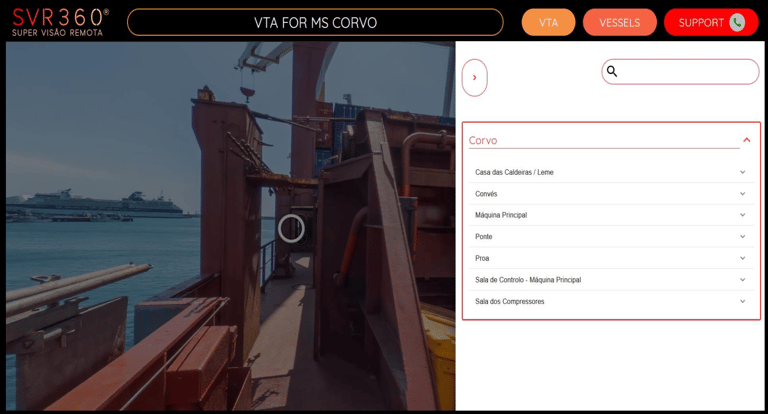Collapse the Corvo section chevron

[746, 140]
